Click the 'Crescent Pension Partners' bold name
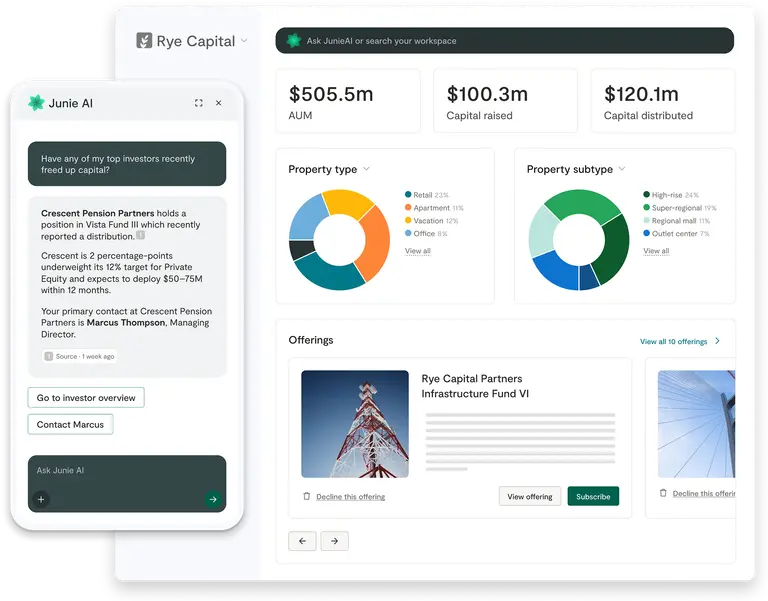The image size is (768, 601). pyautogui.click(x=97, y=213)
